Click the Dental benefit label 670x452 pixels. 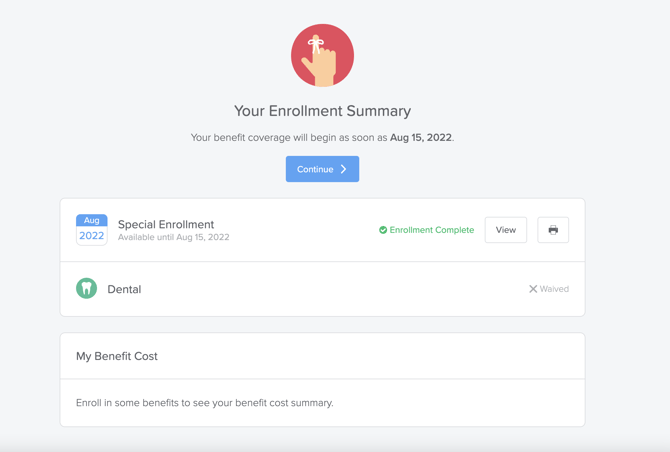pyautogui.click(x=124, y=289)
